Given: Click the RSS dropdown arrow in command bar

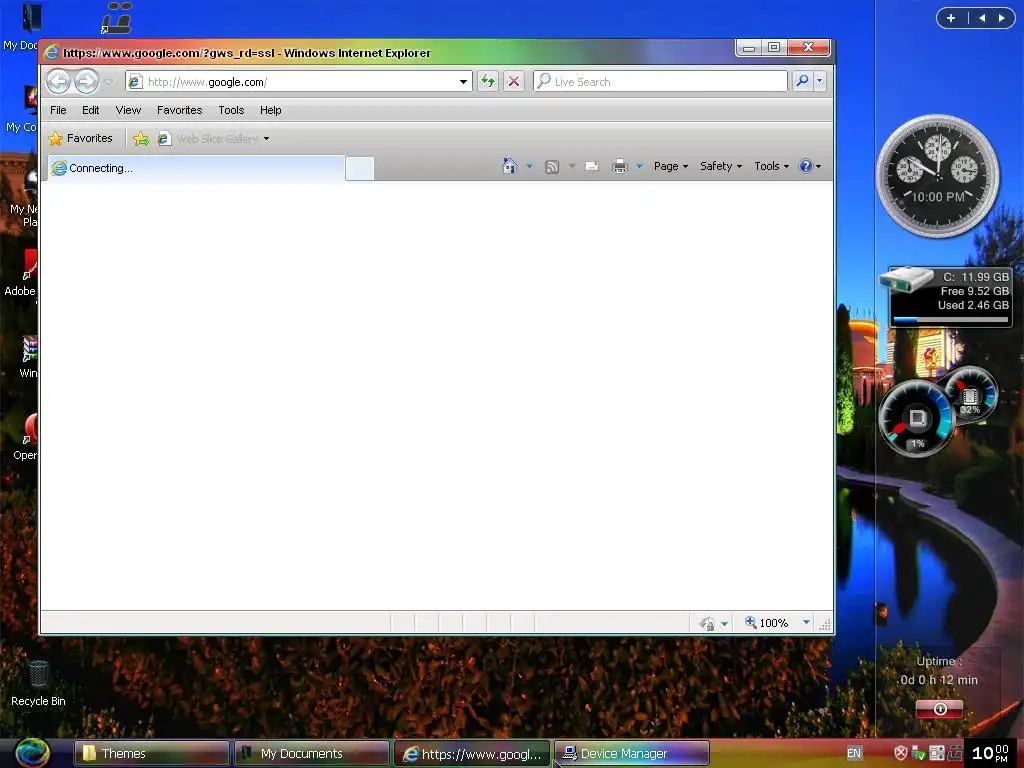Looking at the screenshot, I should coord(572,167).
